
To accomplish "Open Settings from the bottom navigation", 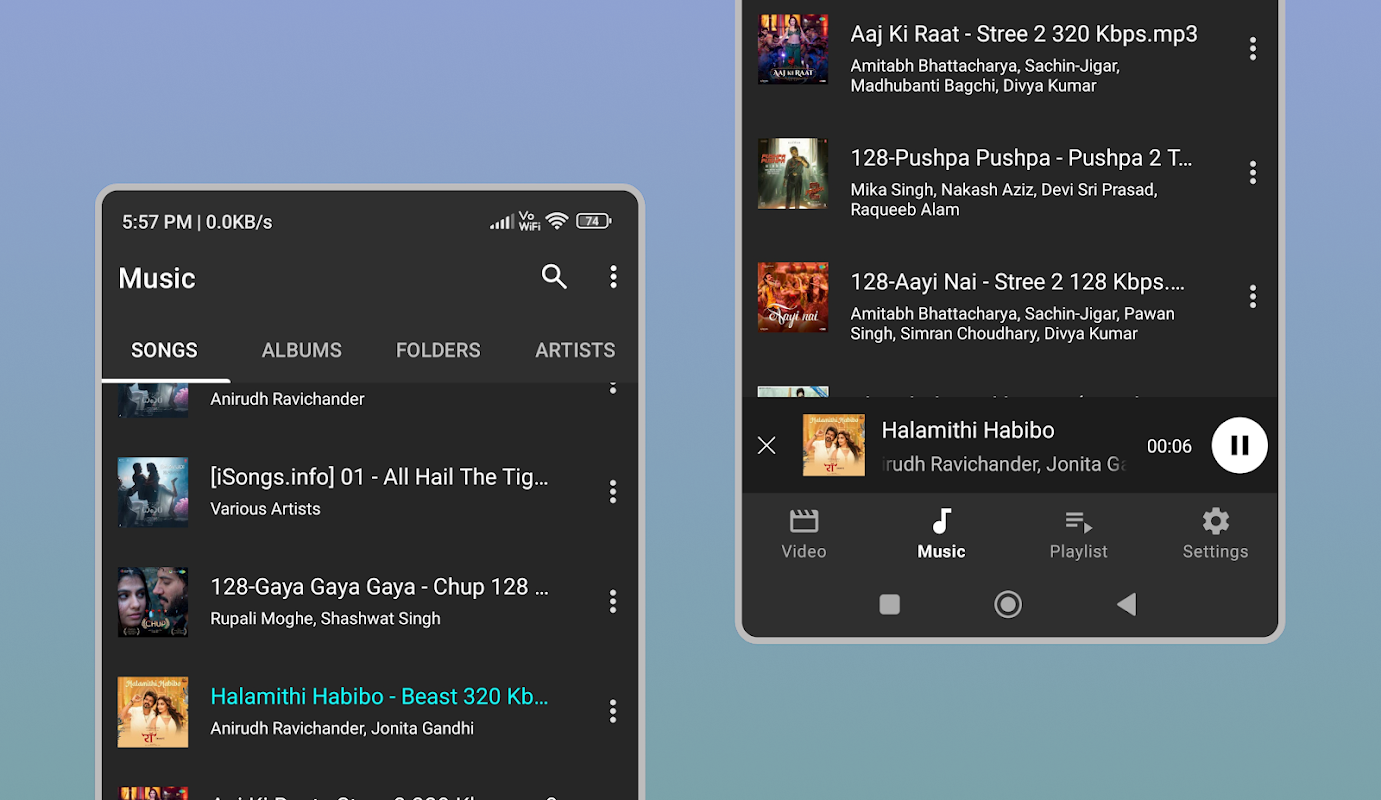I will (1215, 534).
